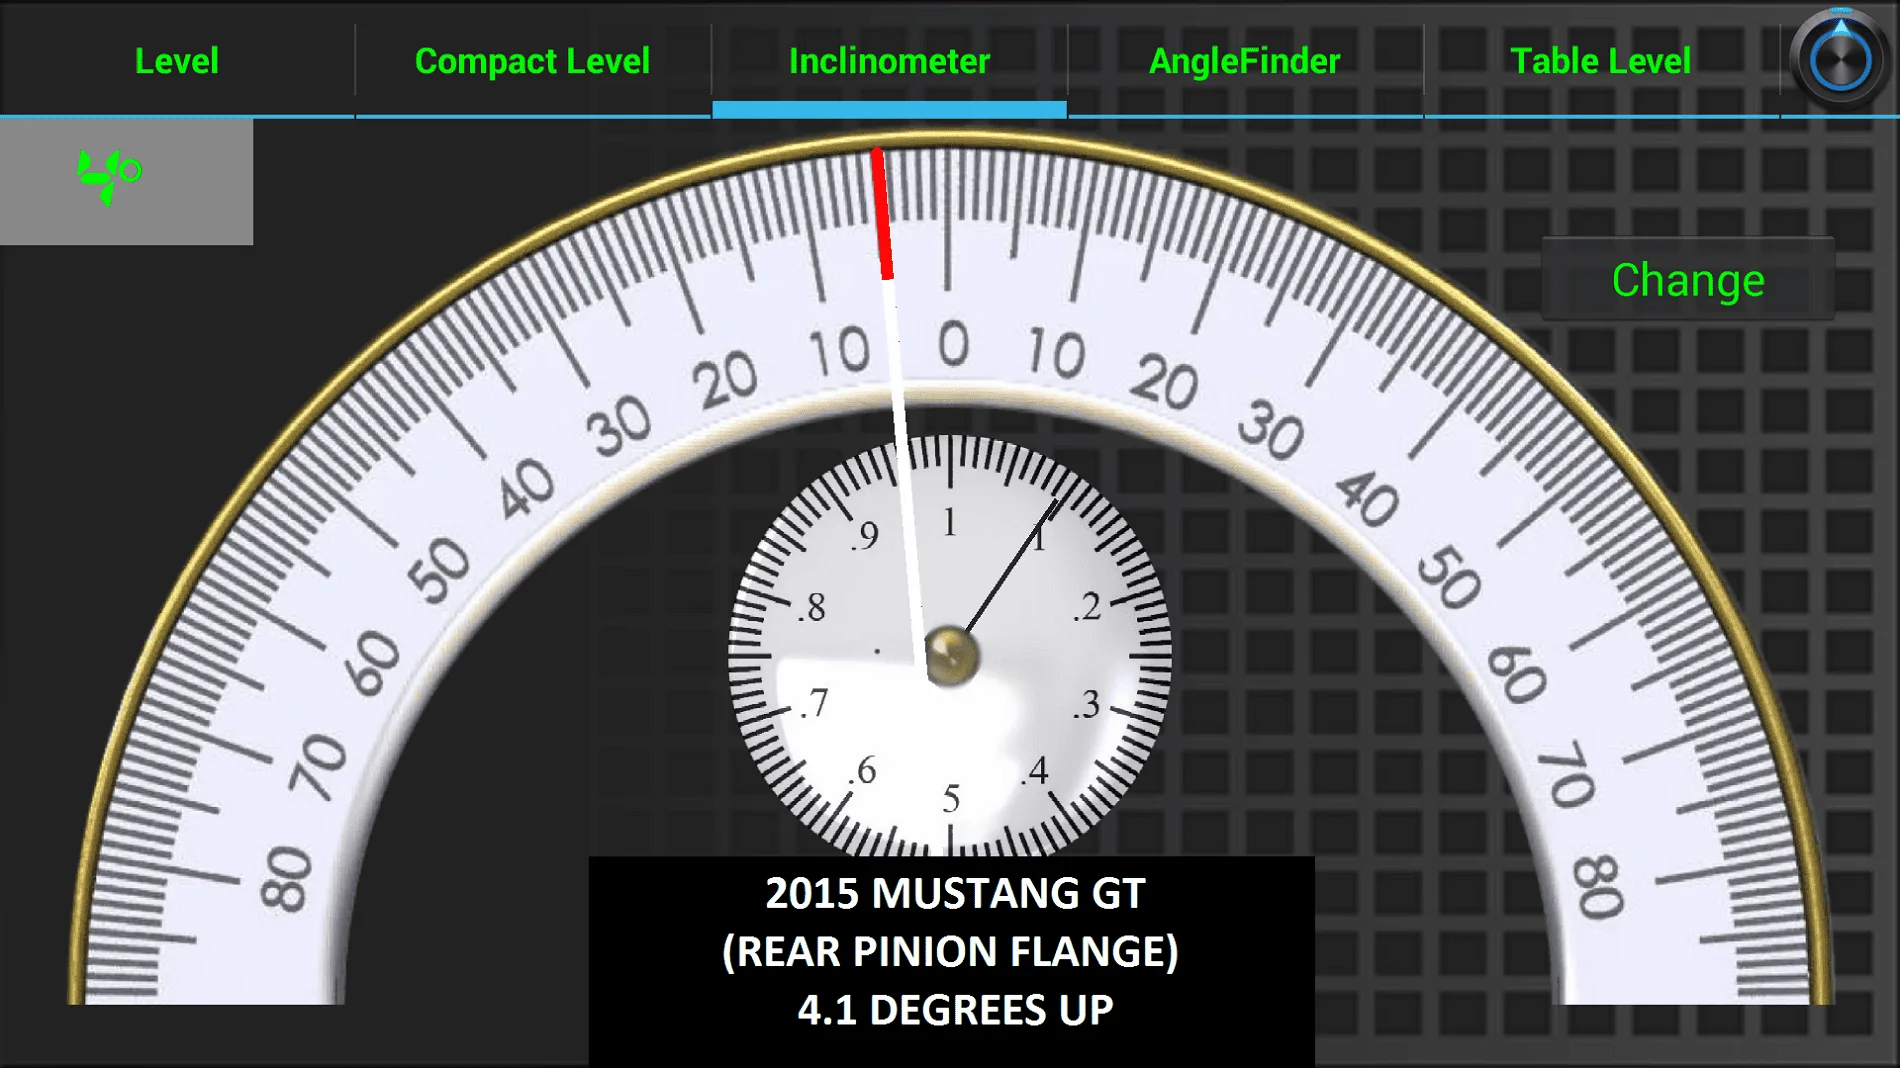The image size is (1900, 1068).
Task: Click the '(REAR PINION FLANGE)' text
Action: point(950,951)
